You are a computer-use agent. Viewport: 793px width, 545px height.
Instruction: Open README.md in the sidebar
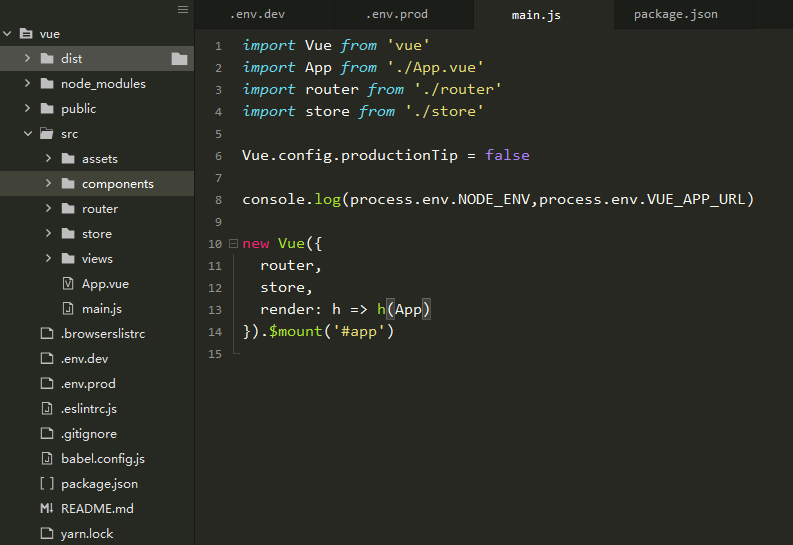click(97, 509)
